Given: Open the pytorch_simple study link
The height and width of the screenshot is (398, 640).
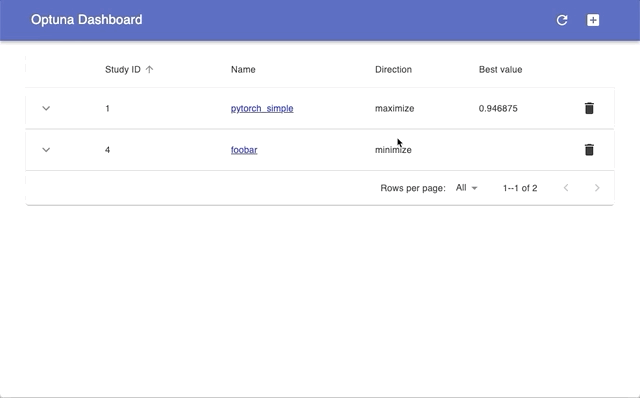Looking at the screenshot, I should (262, 109).
